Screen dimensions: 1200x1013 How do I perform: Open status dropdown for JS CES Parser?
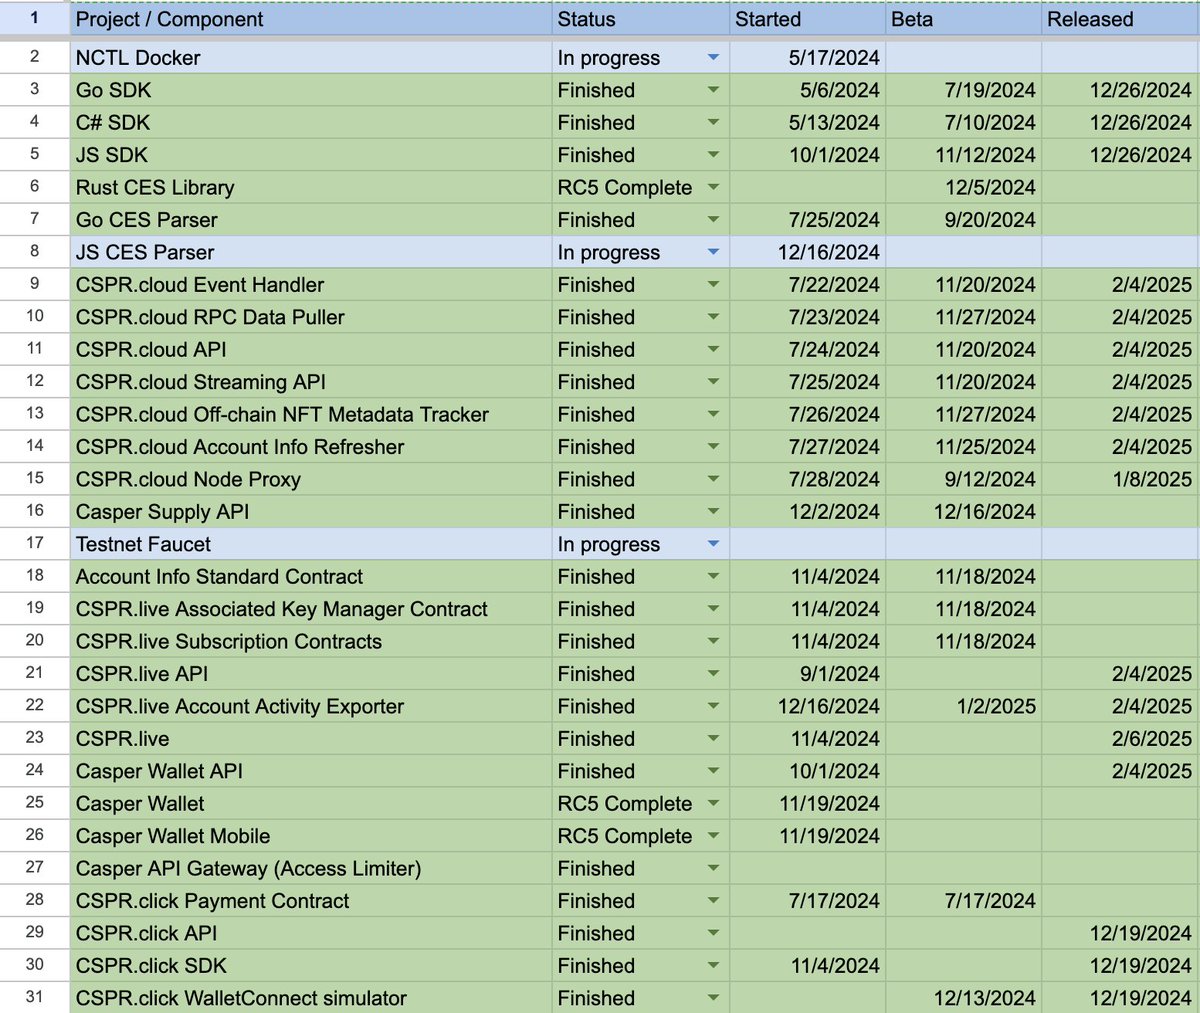point(713,252)
